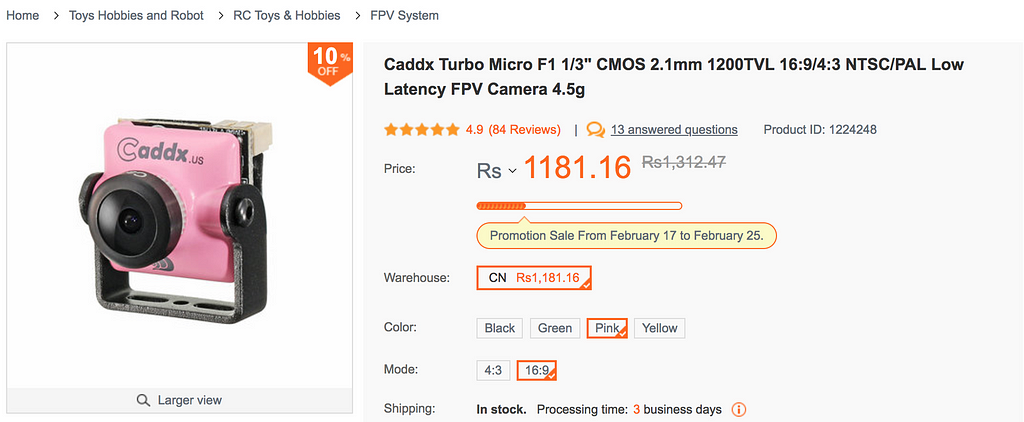Click the 10% OFF discount badge

coord(330,64)
